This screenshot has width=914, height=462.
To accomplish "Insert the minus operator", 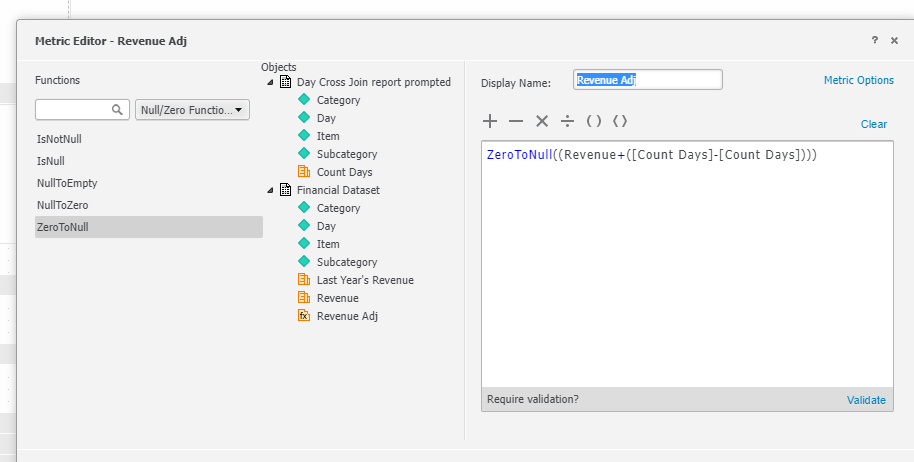I will (x=516, y=121).
